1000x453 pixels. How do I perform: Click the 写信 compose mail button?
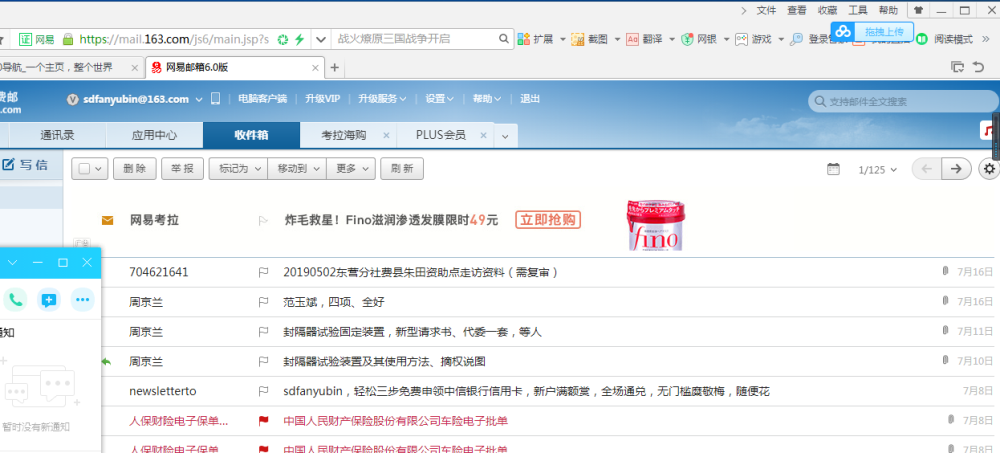coord(26,165)
